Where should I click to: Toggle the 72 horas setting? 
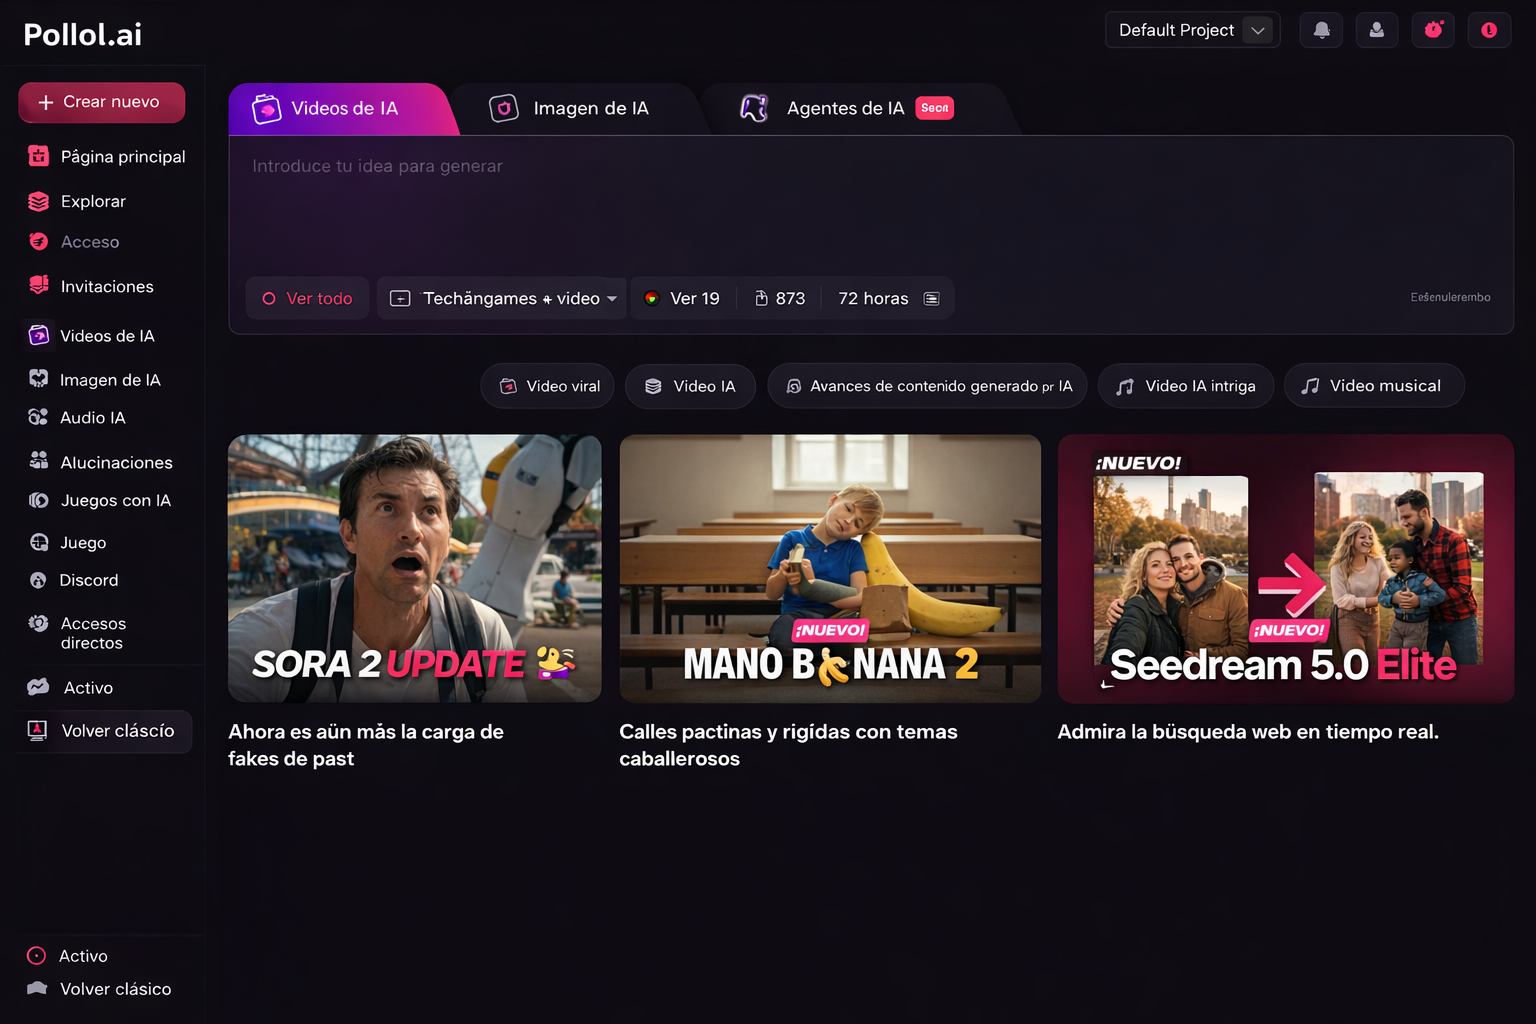888,298
